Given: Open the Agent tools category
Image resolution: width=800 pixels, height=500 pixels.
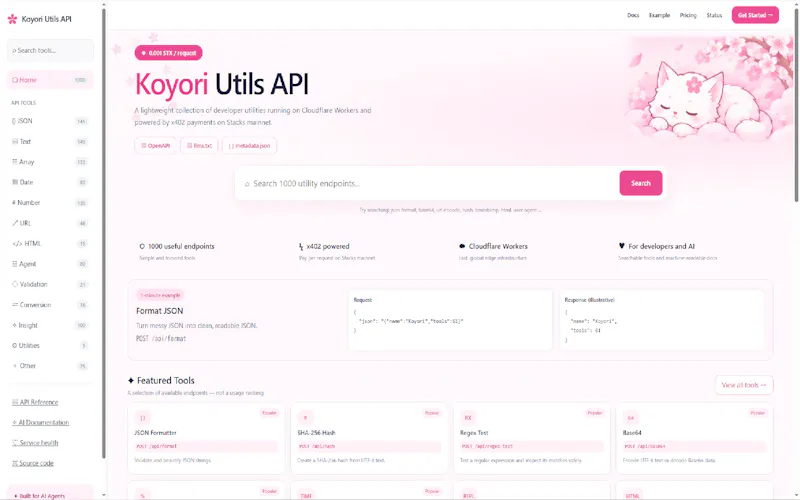Looking at the screenshot, I should click(50, 264).
